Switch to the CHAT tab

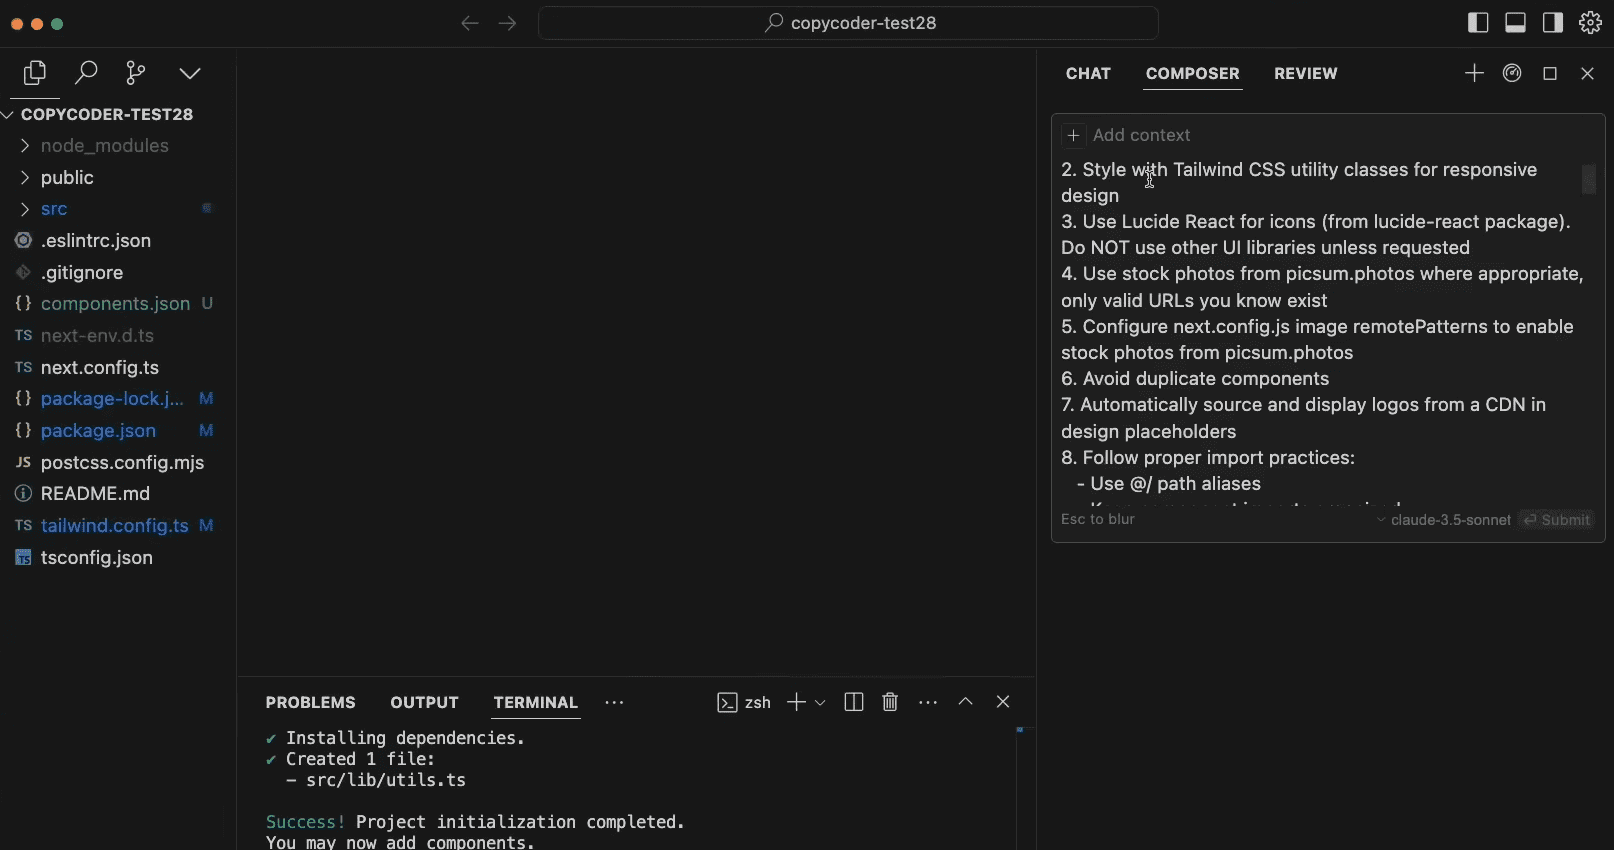[x=1088, y=74]
